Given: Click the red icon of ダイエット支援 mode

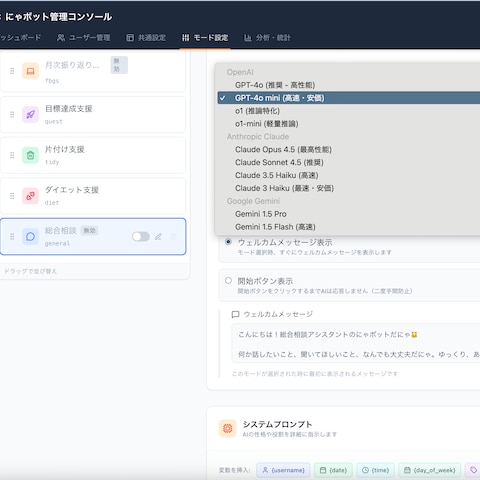Looking at the screenshot, I should tap(30, 196).
